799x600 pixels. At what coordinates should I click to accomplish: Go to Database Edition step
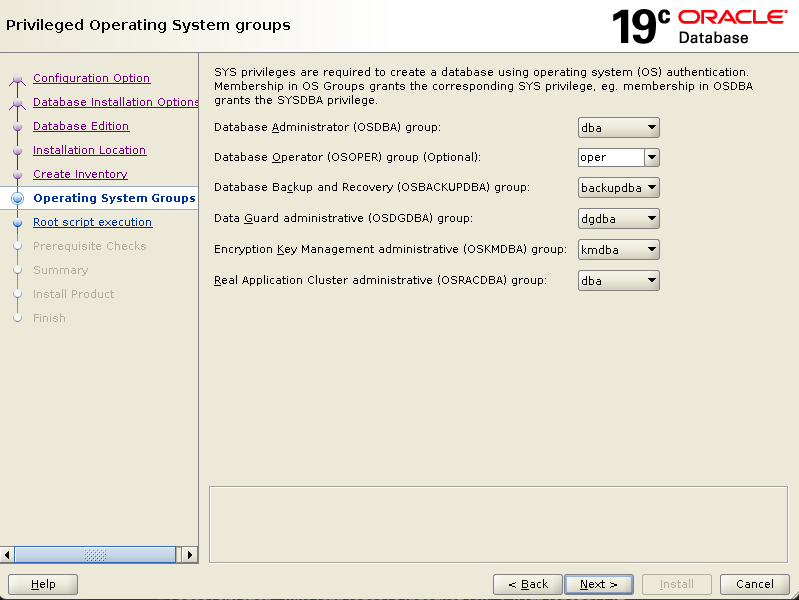tap(81, 126)
